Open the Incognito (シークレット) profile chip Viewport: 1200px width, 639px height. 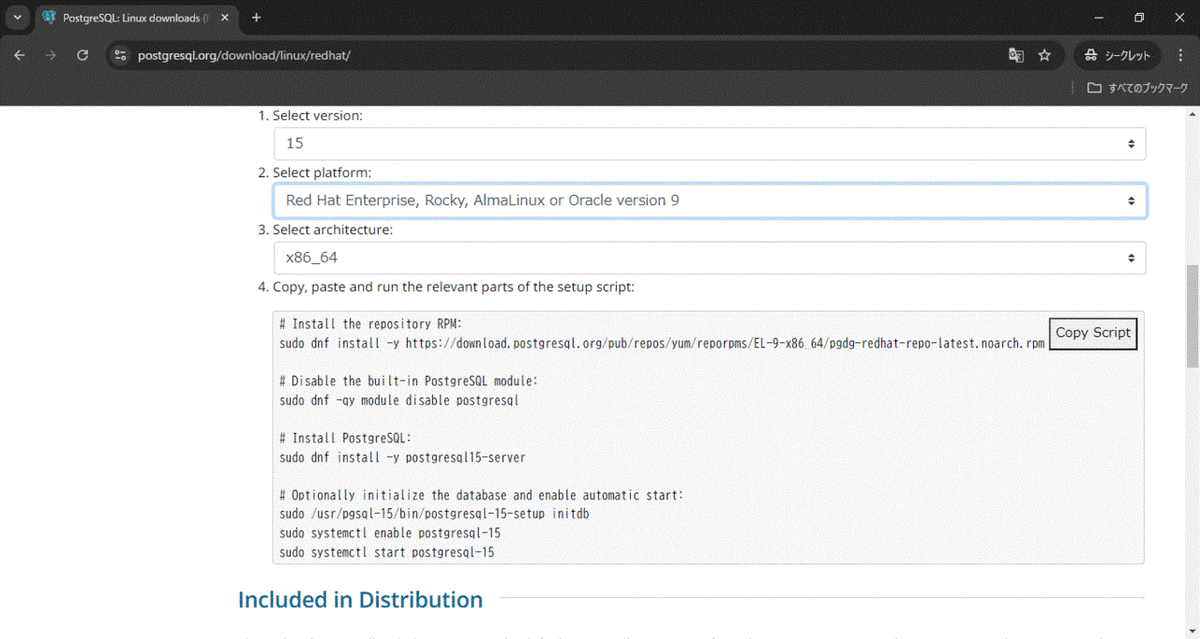[x=1117, y=56]
